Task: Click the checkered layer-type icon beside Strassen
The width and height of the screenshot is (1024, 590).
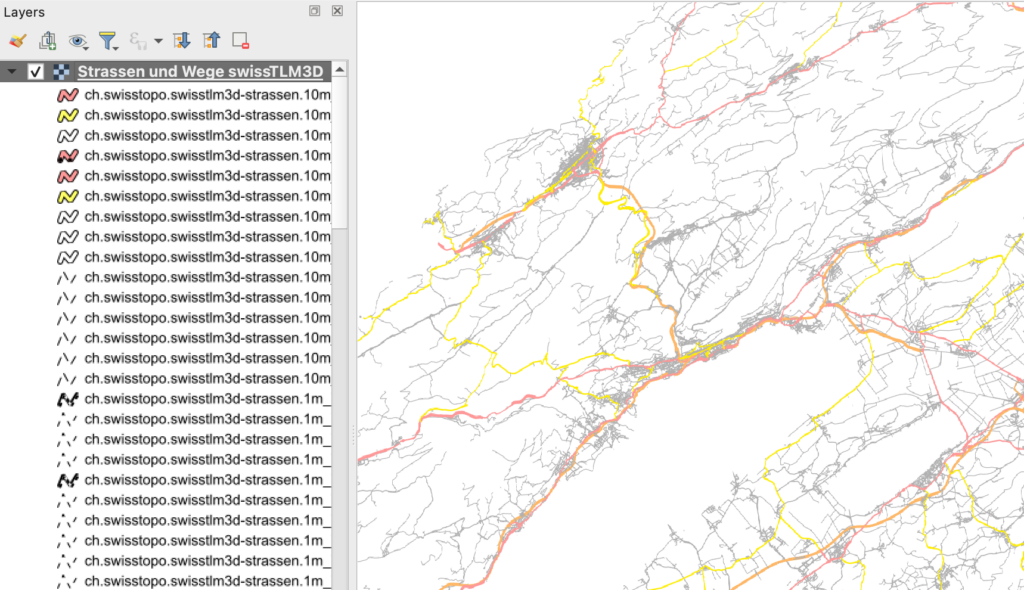Action: [61, 72]
